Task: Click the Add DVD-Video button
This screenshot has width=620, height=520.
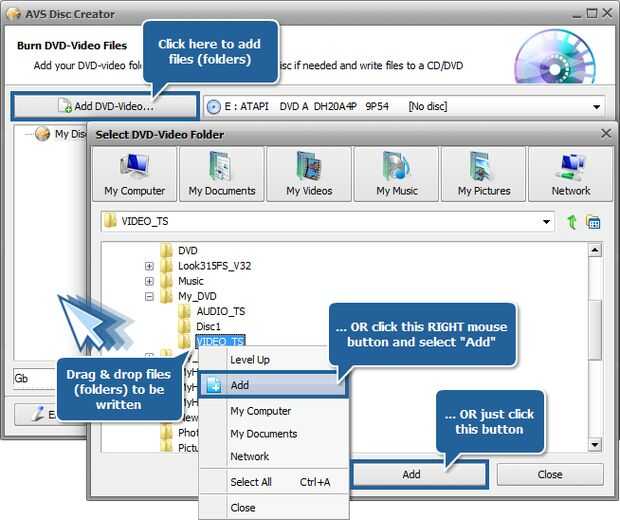Action: 105,106
